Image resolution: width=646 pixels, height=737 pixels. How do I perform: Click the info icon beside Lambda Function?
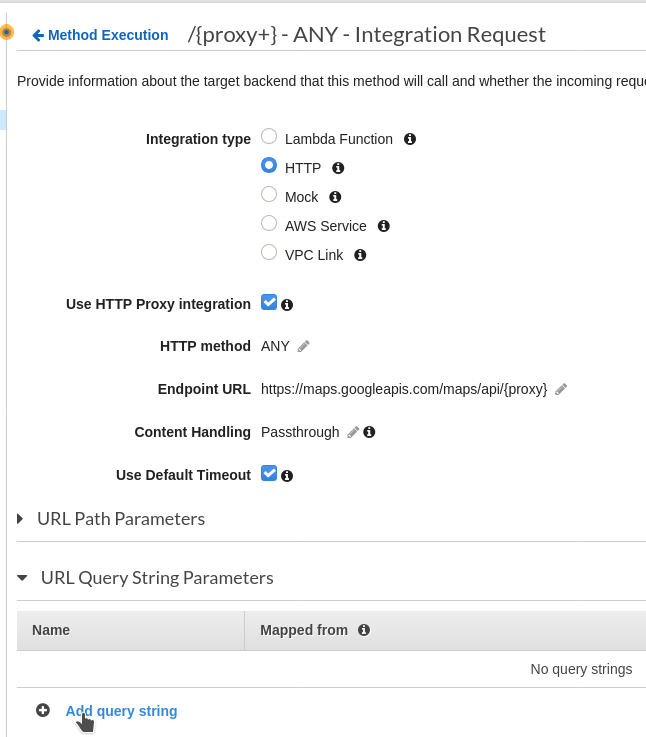410,139
